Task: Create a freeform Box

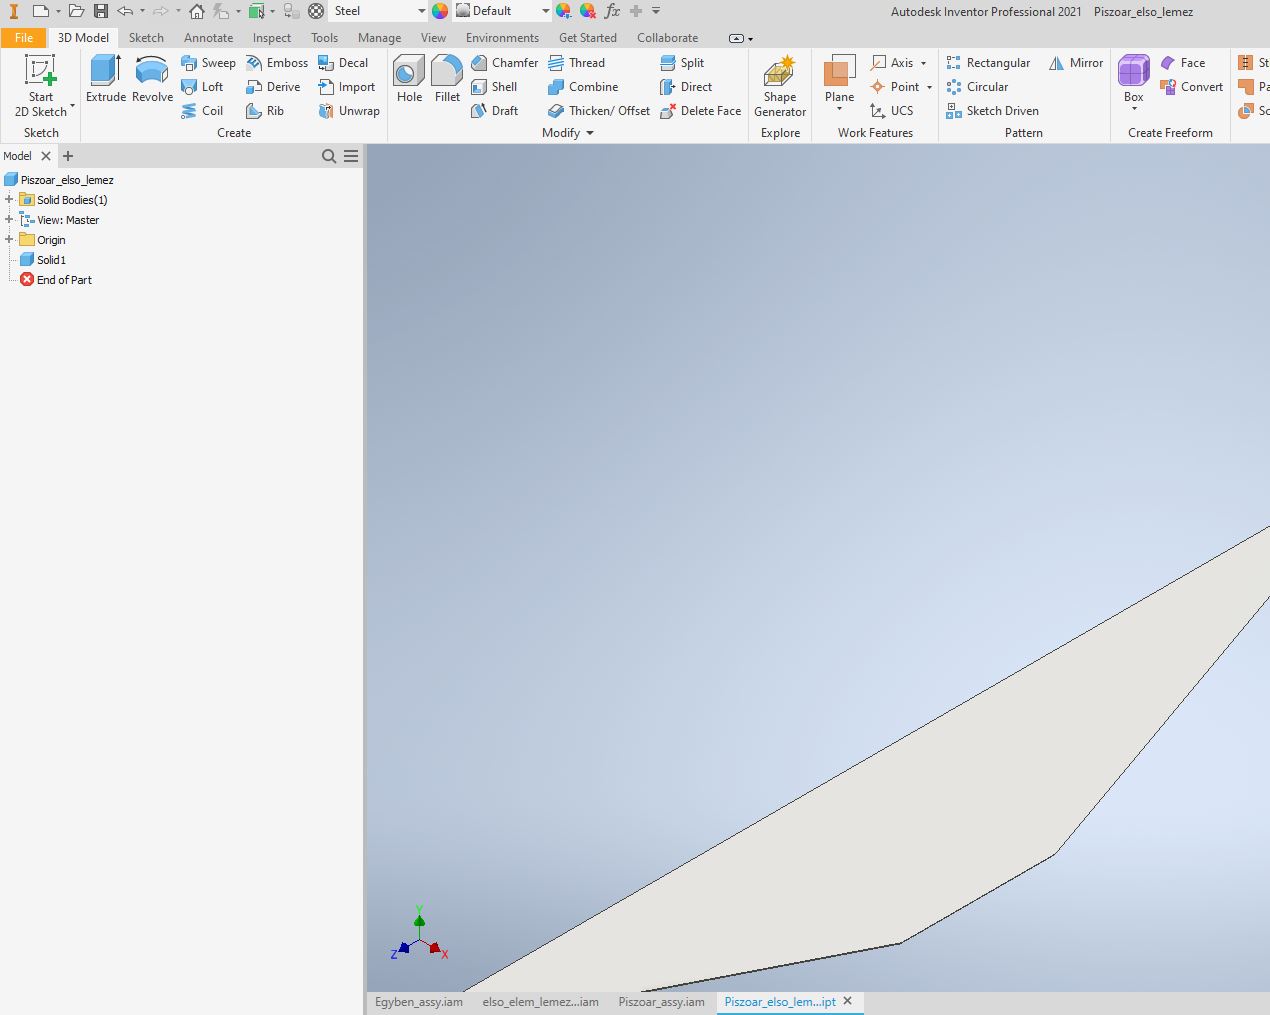Action: click(1133, 79)
